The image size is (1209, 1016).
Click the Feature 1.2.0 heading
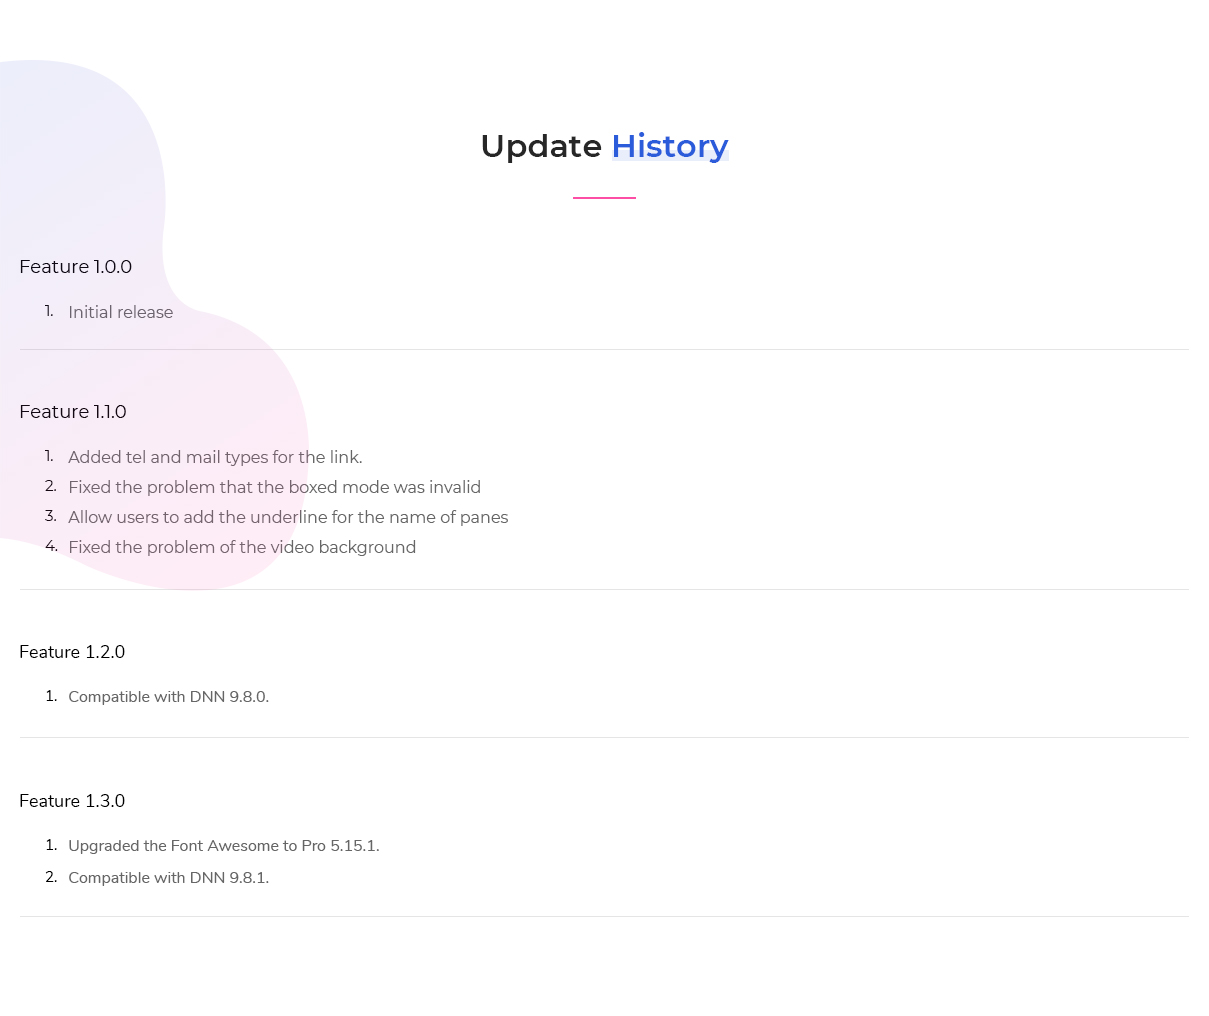tap(72, 652)
